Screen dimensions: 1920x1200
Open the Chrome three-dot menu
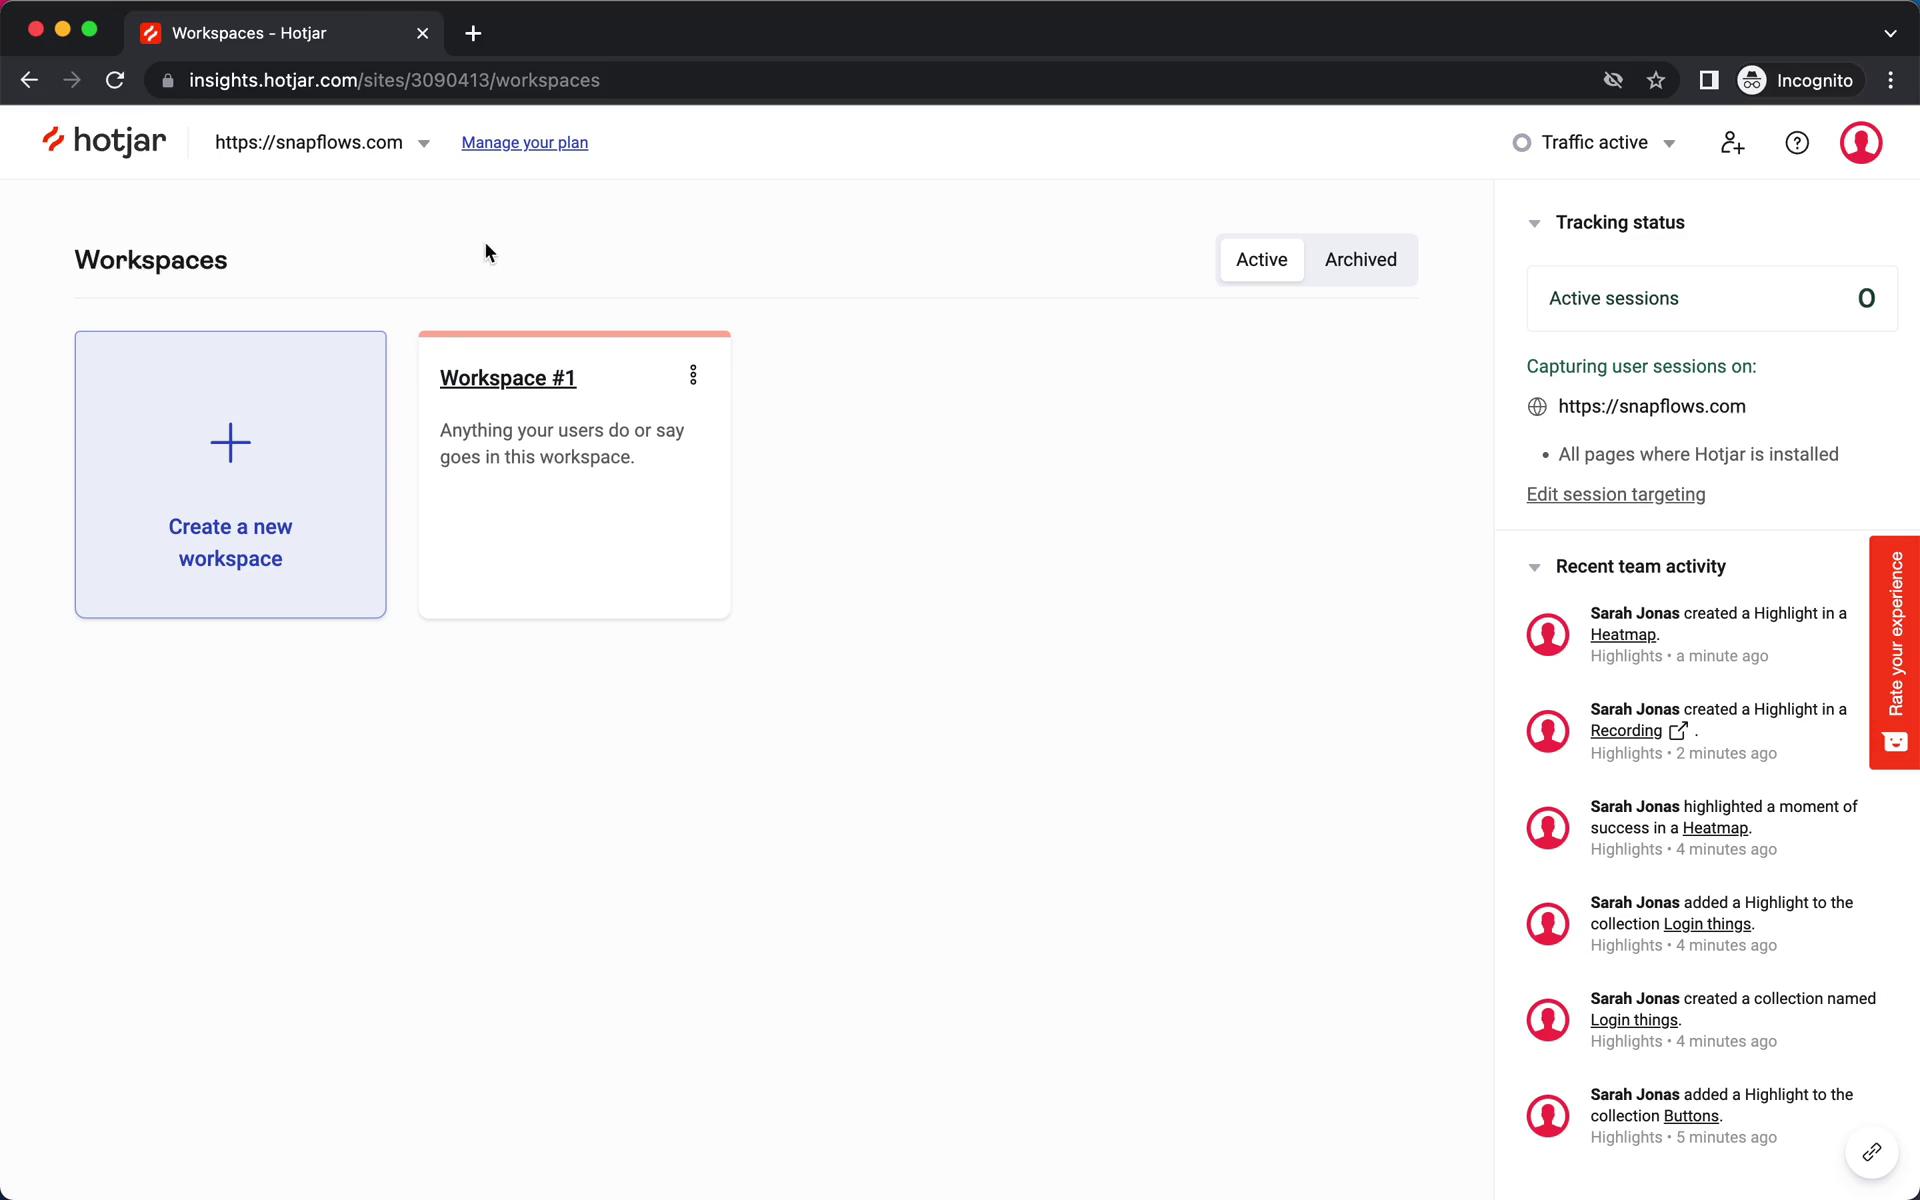pyautogui.click(x=1890, y=80)
